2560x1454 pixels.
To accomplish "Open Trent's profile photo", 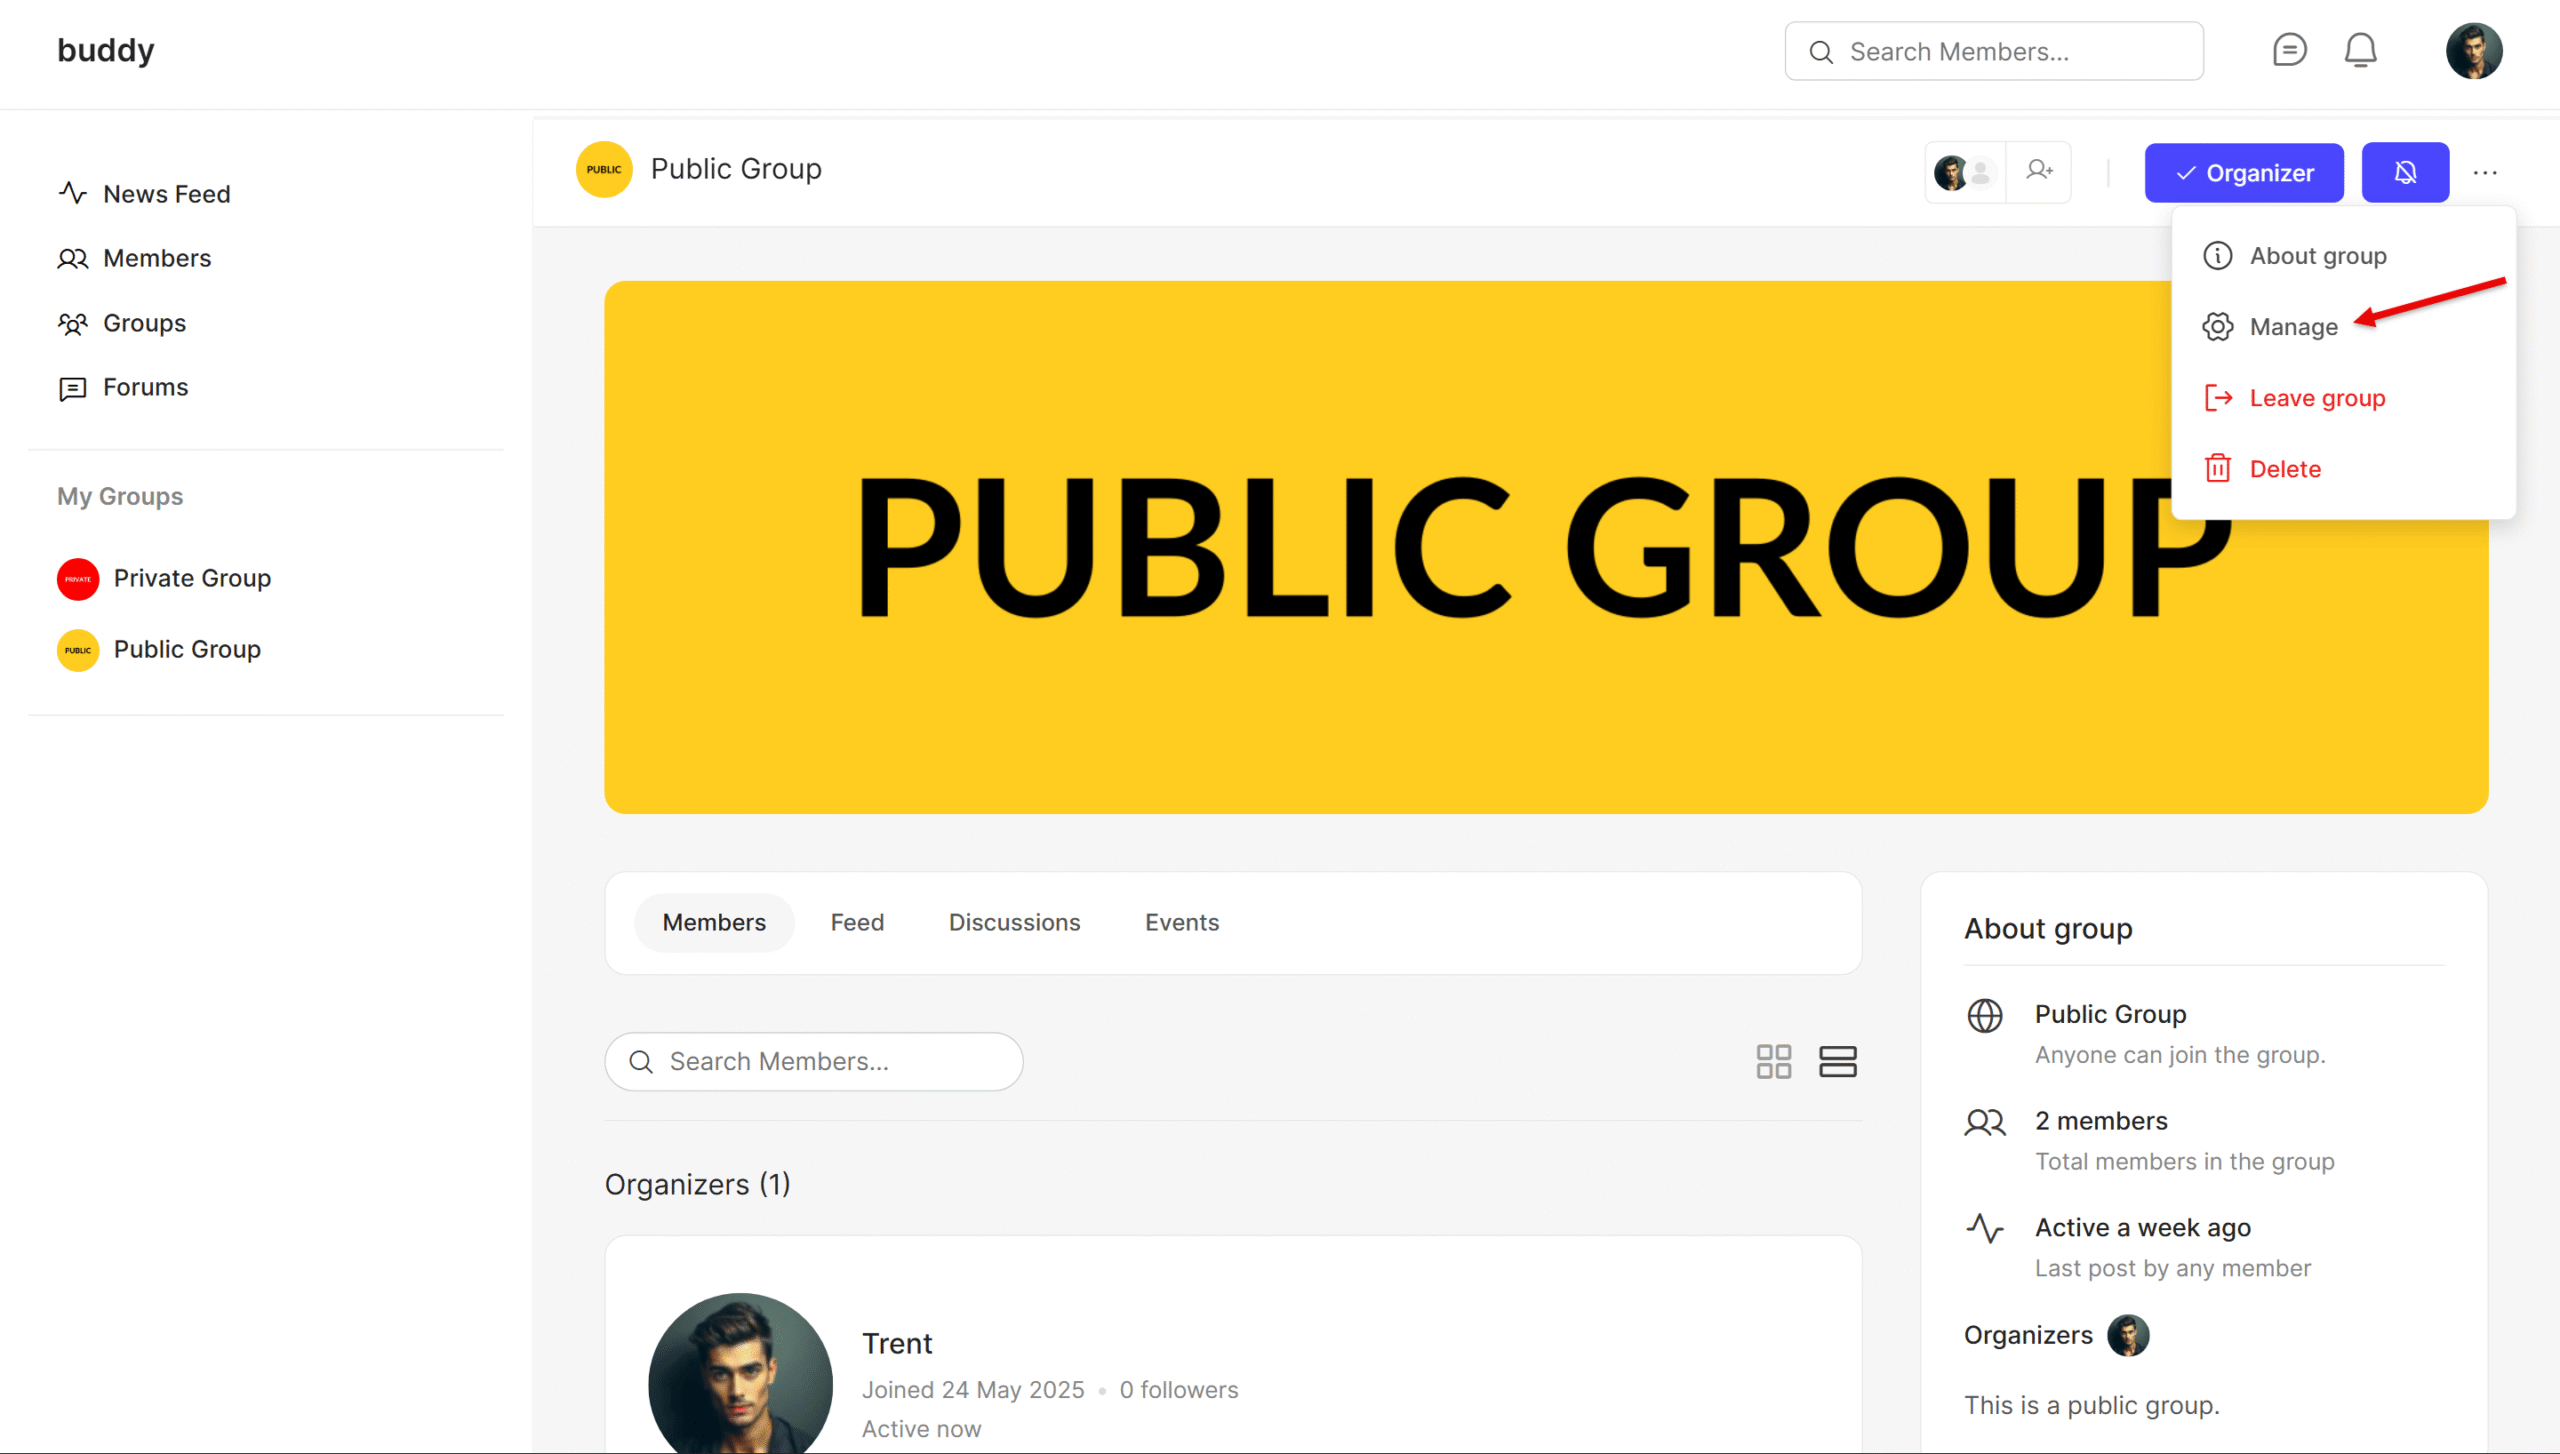I will click(x=740, y=1374).
